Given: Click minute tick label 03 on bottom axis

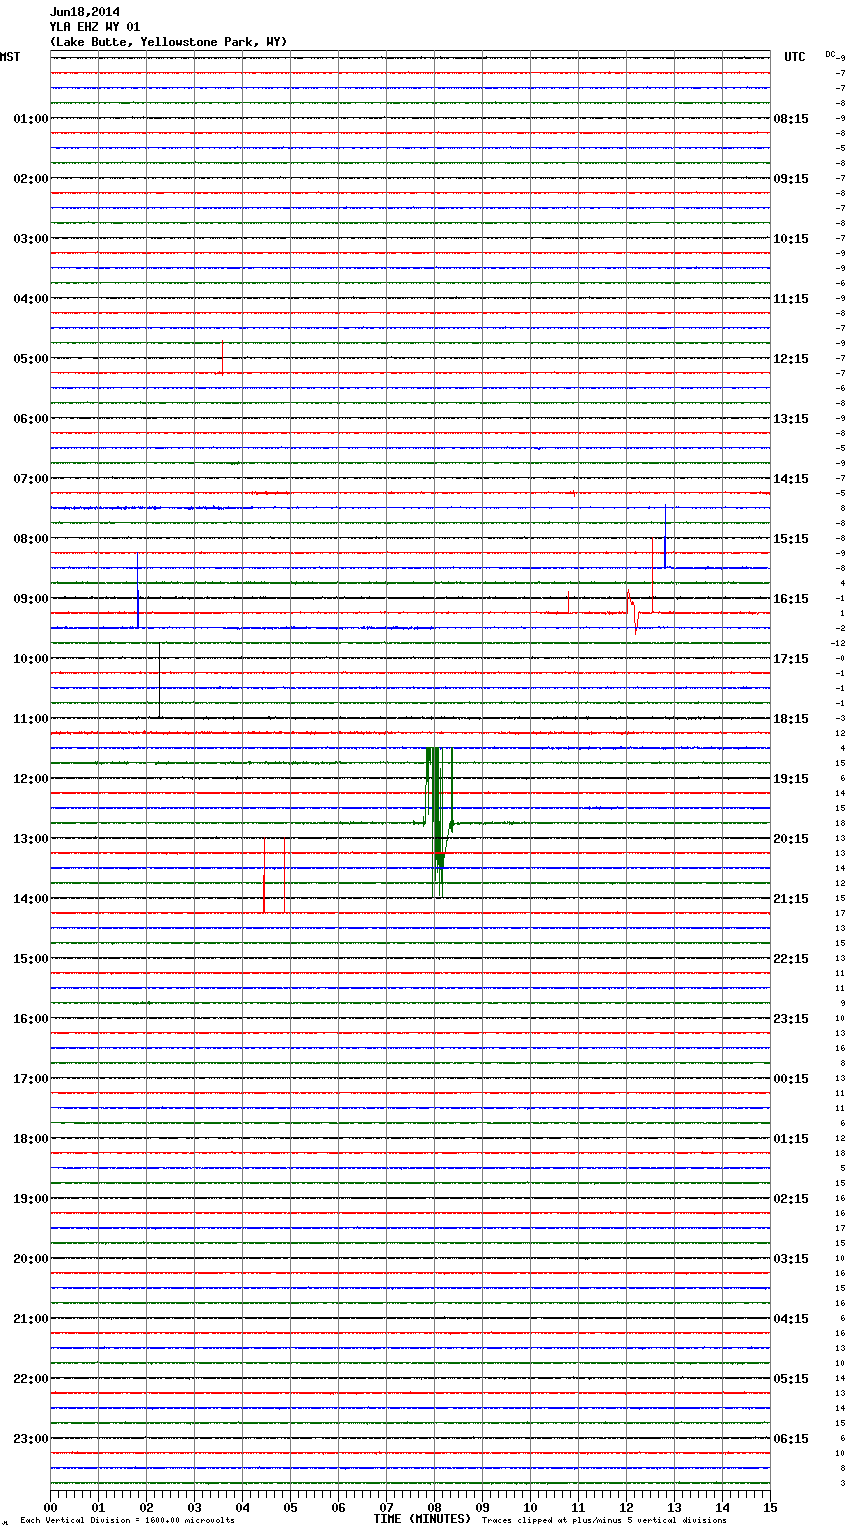Looking at the screenshot, I should pyautogui.click(x=194, y=1507).
